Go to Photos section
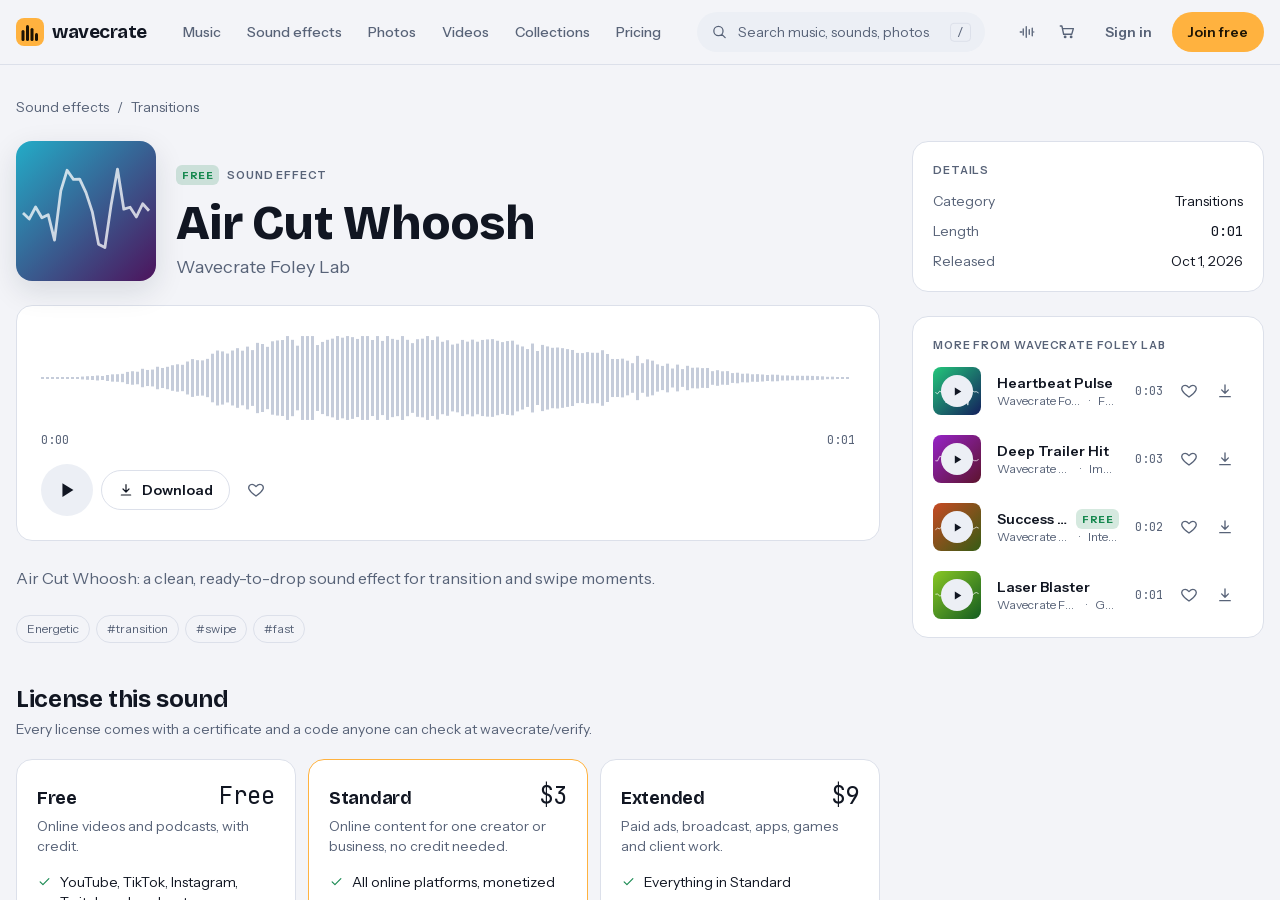The height and width of the screenshot is (900, 1280). point(392,32)
